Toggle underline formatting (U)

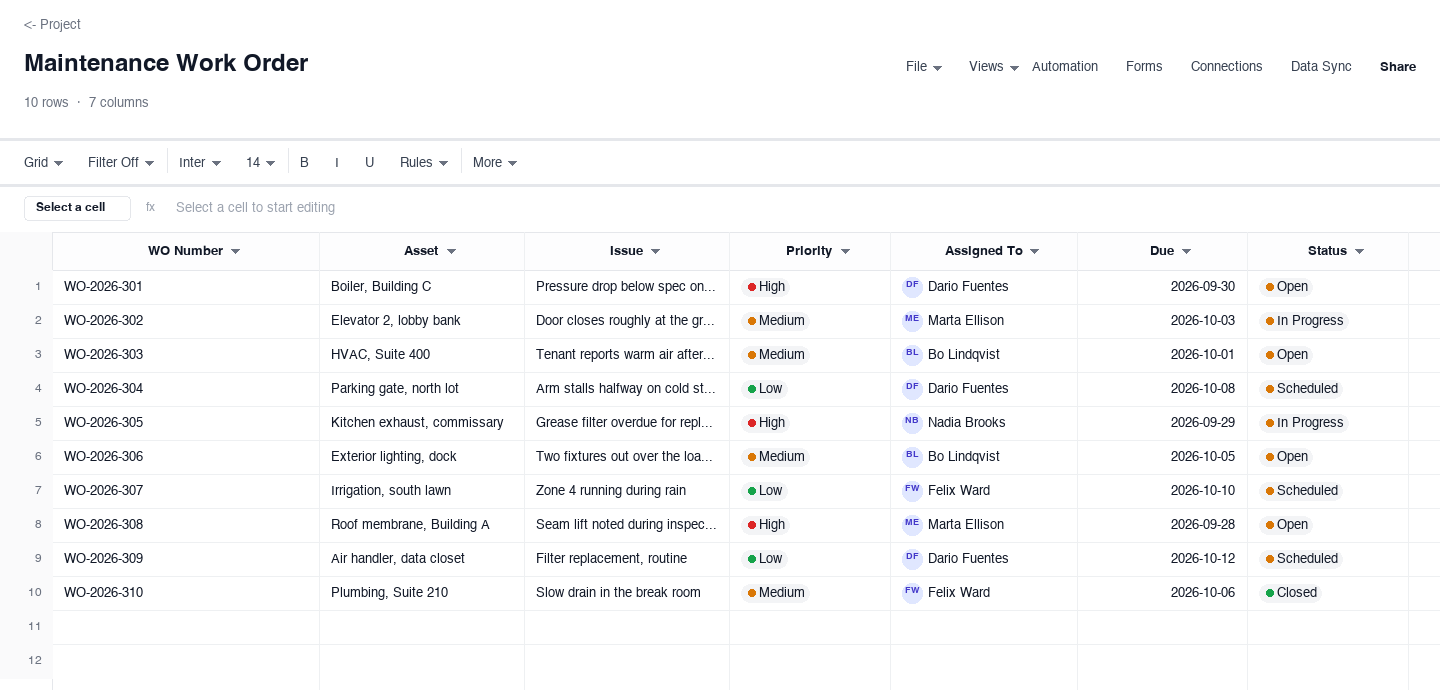[369, 162]
